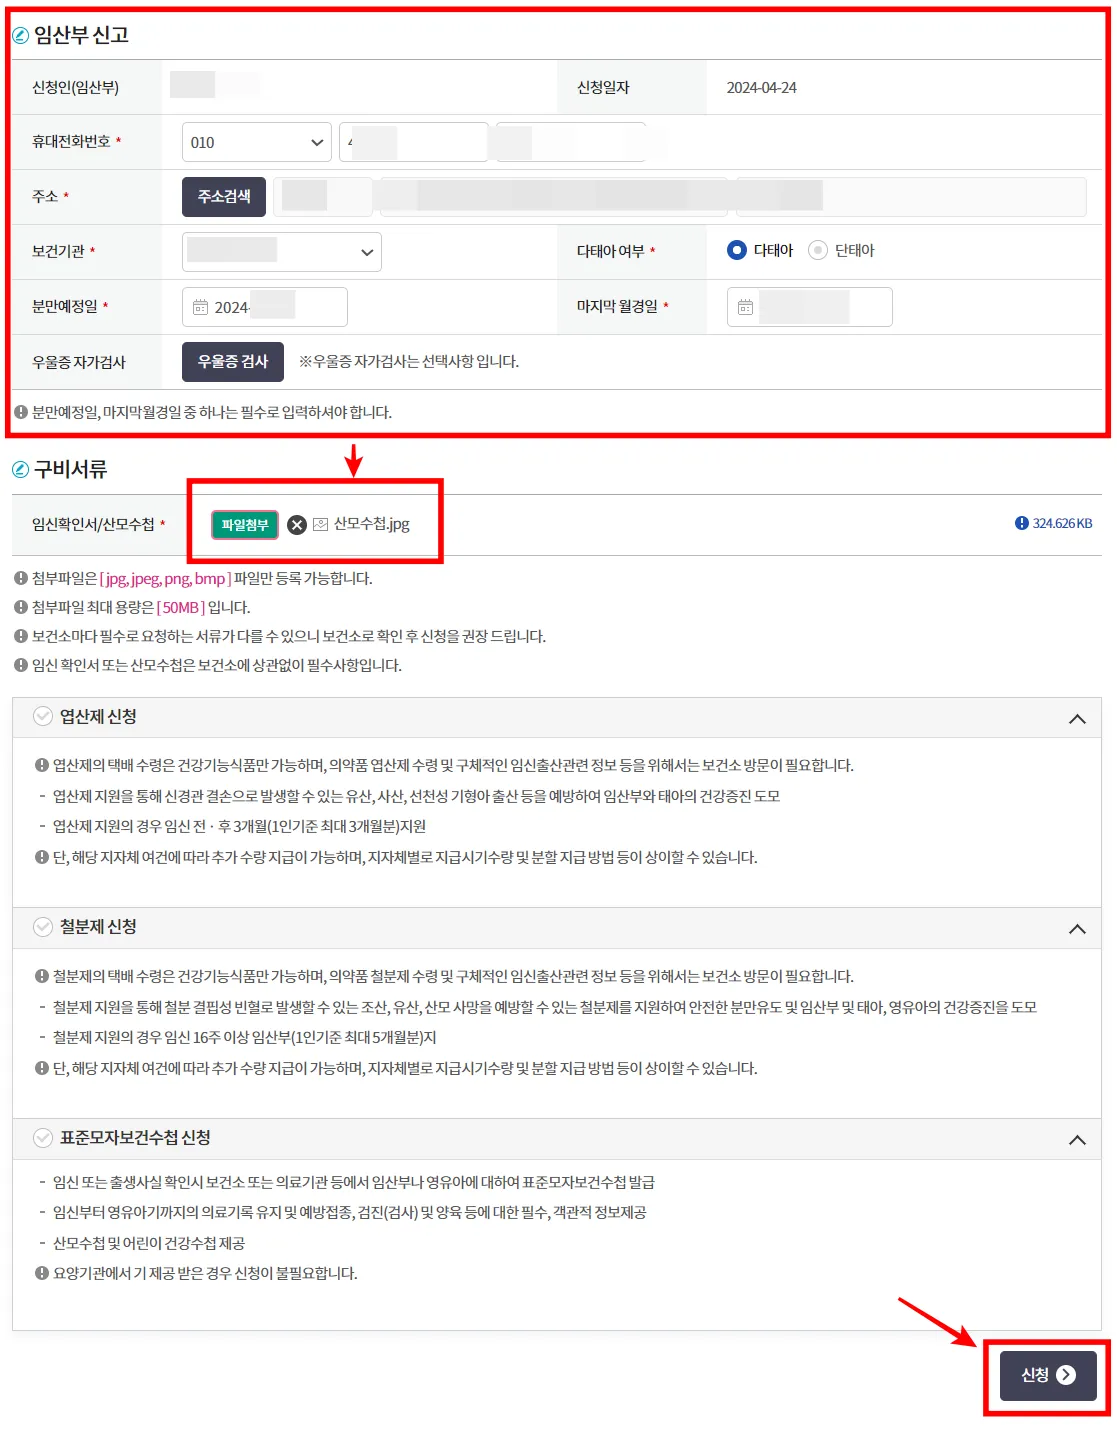Click the image icon next to 산모수첩.jpg filename

pos(322,524)
